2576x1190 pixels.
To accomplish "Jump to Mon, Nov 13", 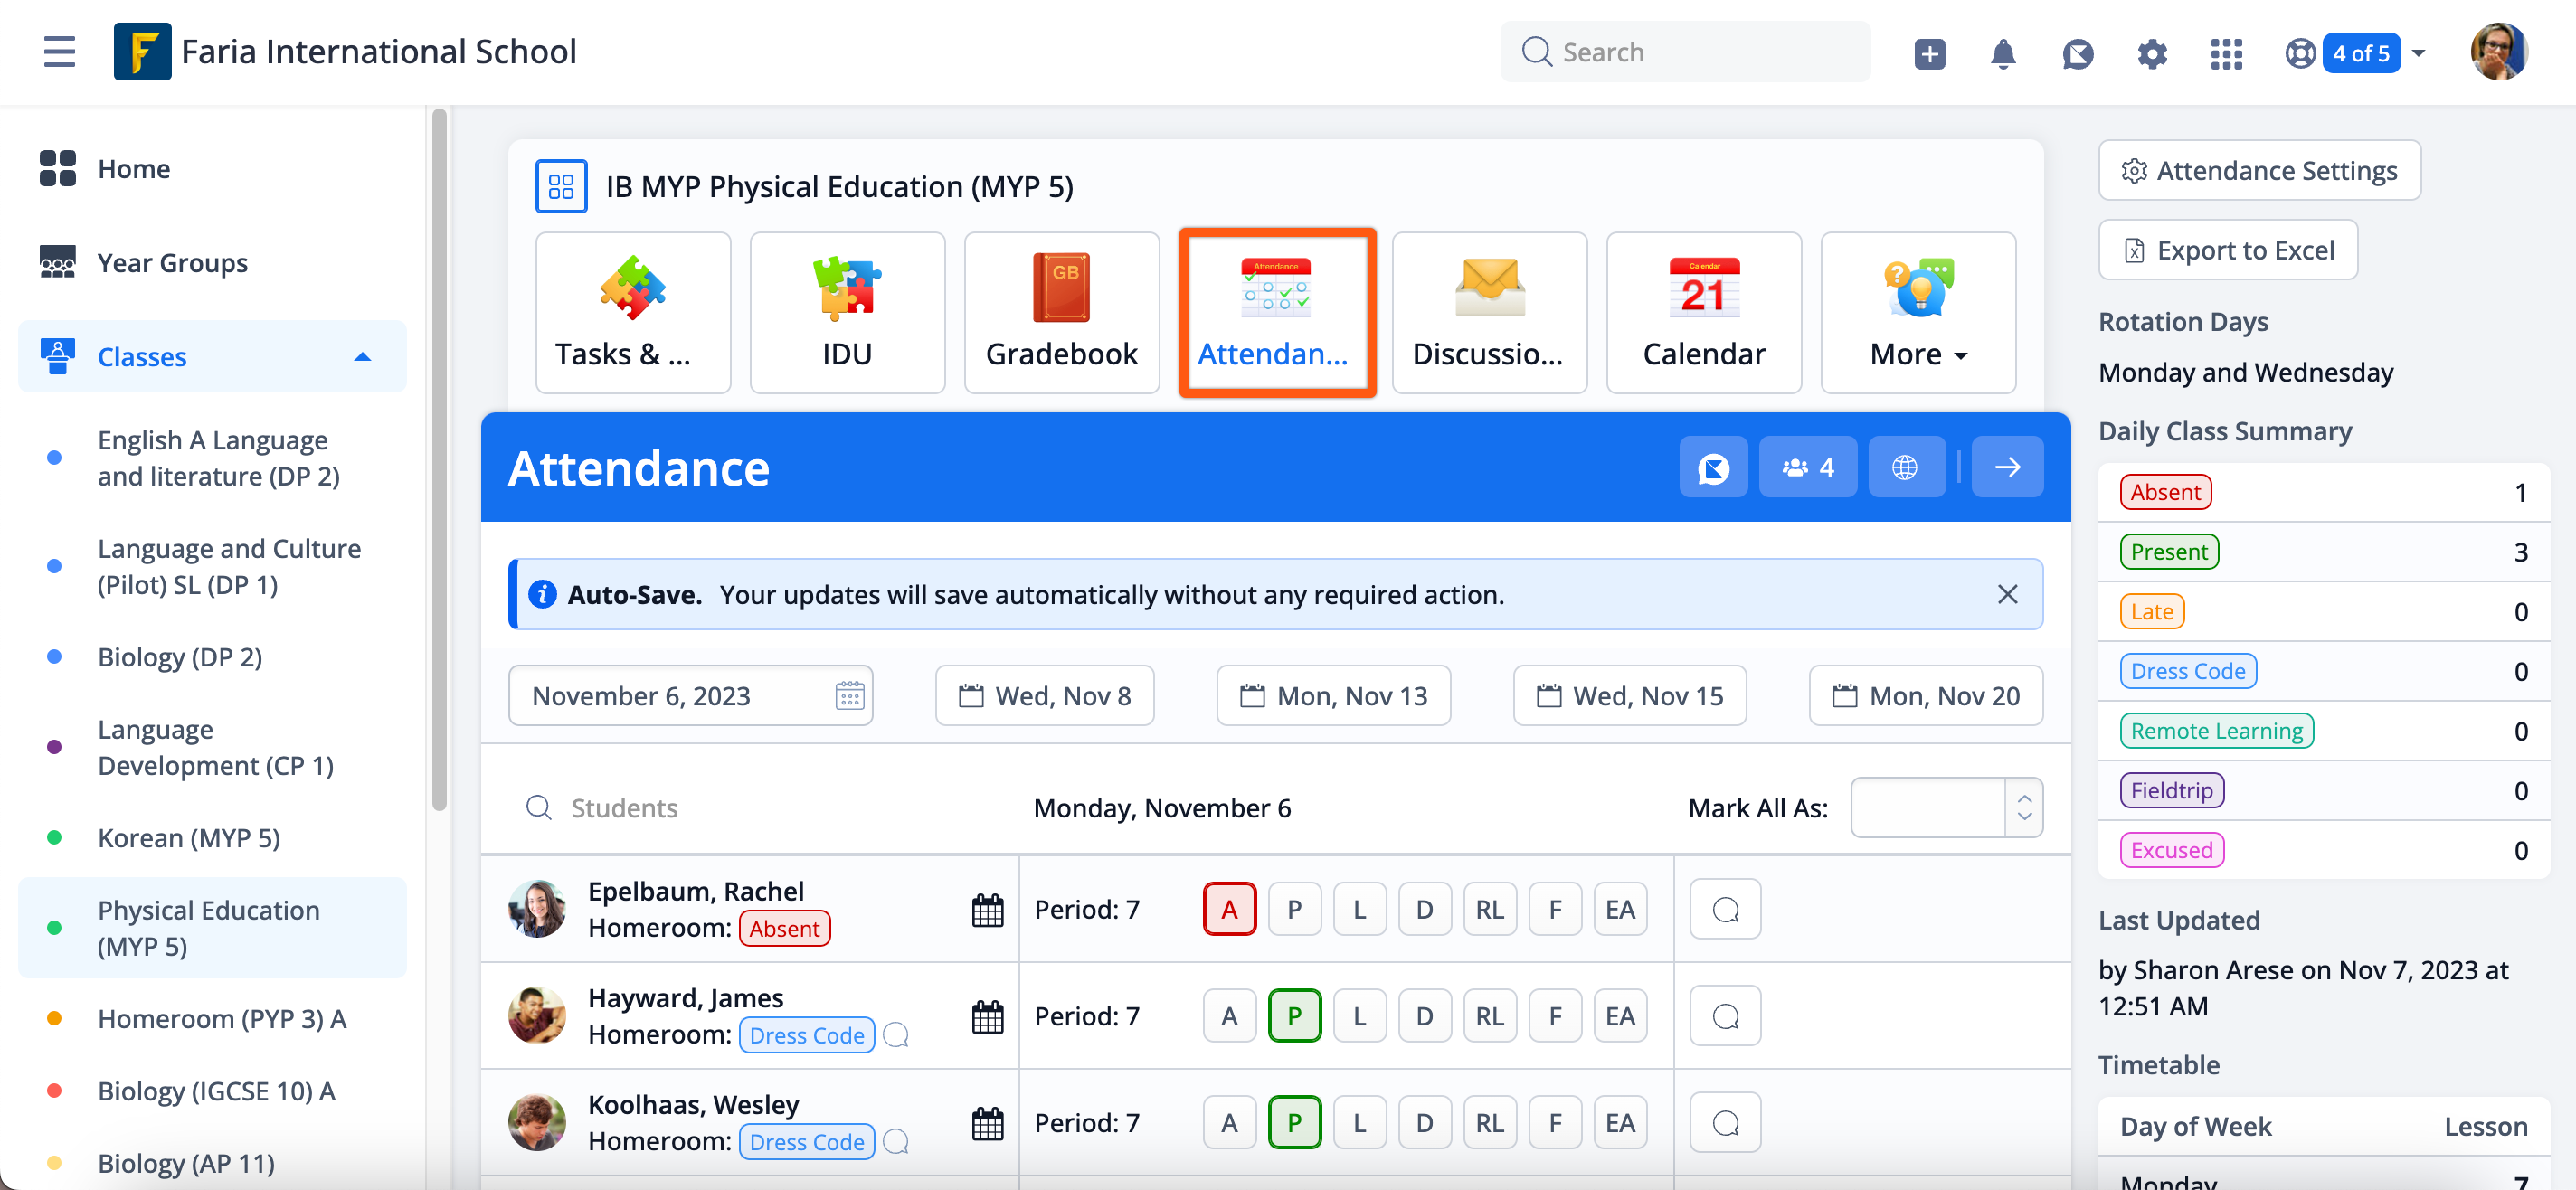I will (x=1333, y=696).
